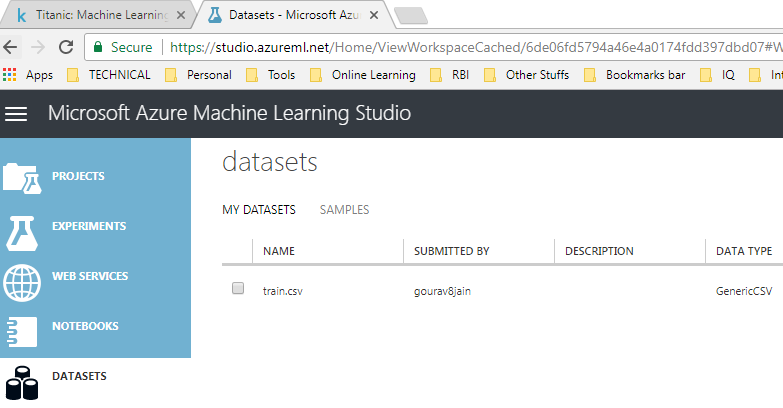This screenshot has height=408, width=783.
Task: Select the My Datasets tab
Action: pos(259,210)
